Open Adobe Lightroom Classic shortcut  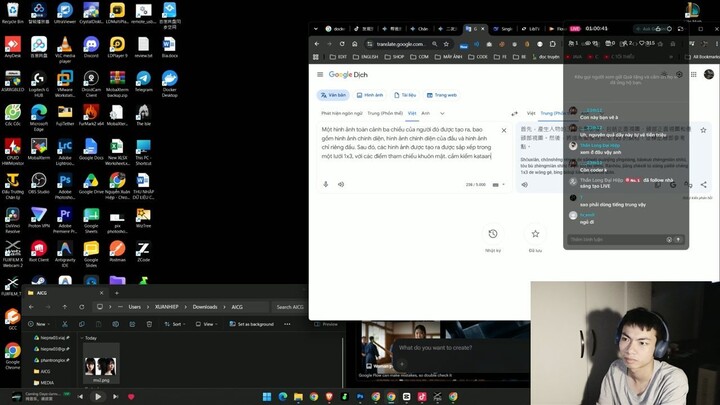tap(65, 151)
